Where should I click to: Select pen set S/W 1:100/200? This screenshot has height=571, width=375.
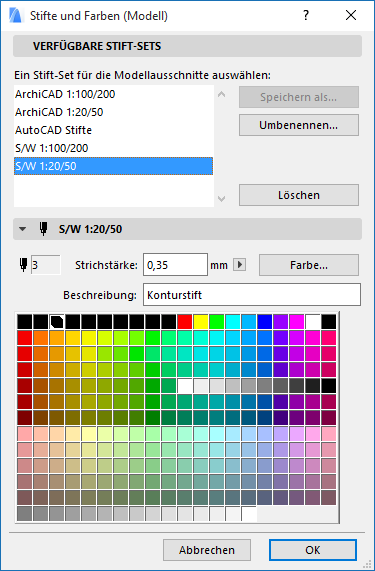point(113,148)
